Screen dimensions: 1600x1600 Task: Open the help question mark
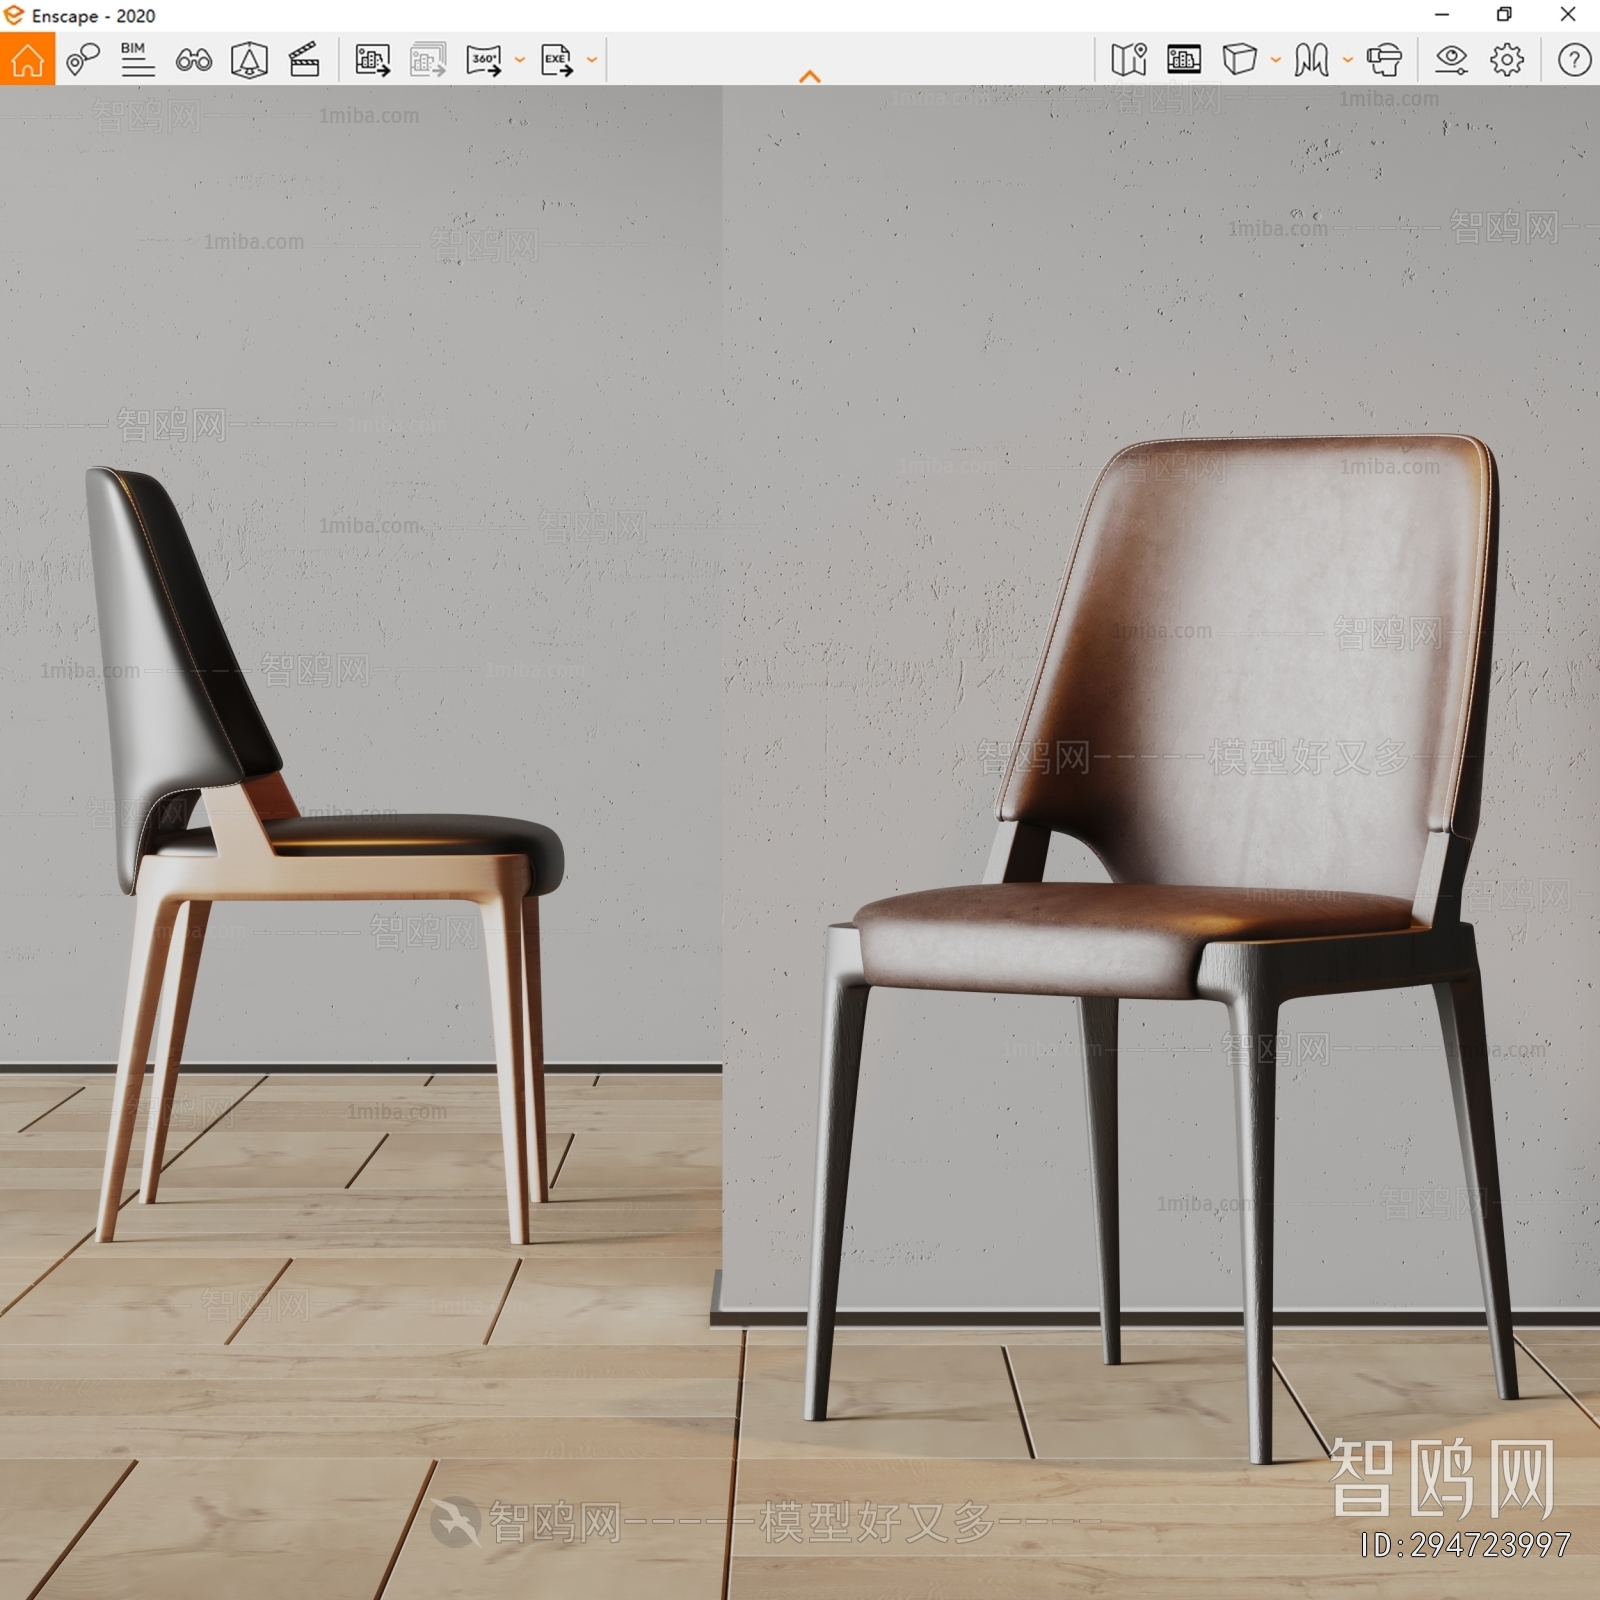tap(1574, 60)
